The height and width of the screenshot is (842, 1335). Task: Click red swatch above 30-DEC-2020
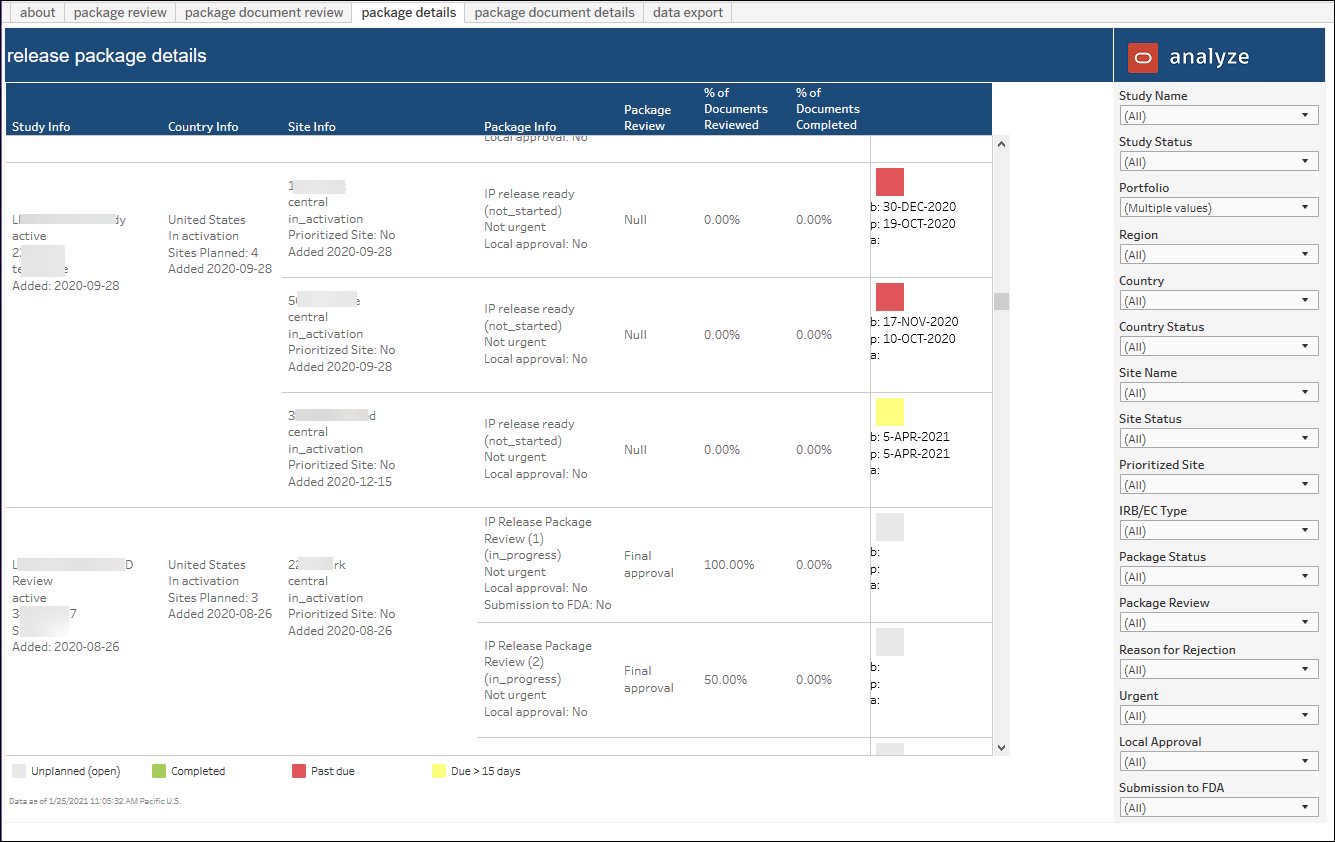pyautogui.click(x=890, y=182)
